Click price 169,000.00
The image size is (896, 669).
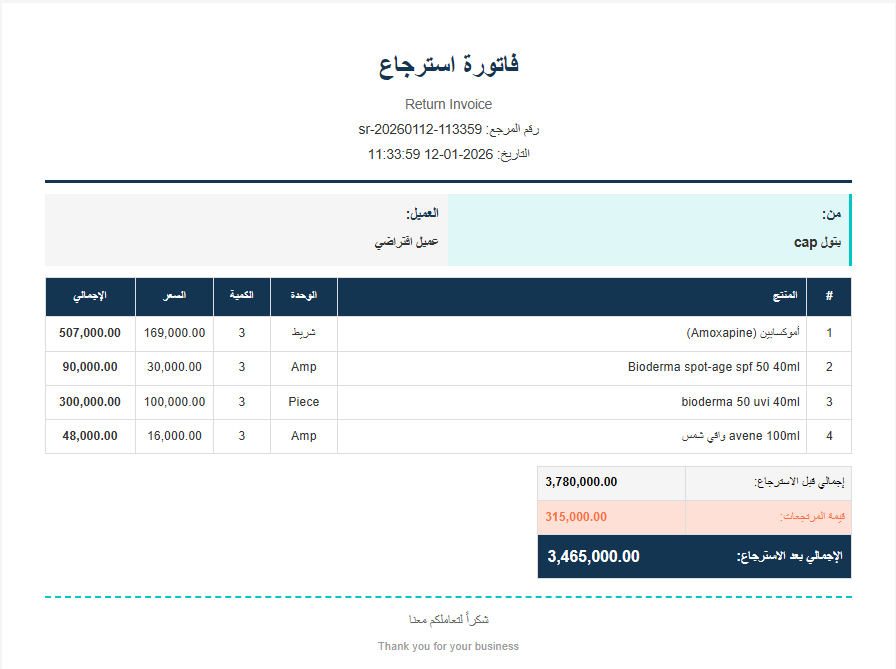[174, 333]
